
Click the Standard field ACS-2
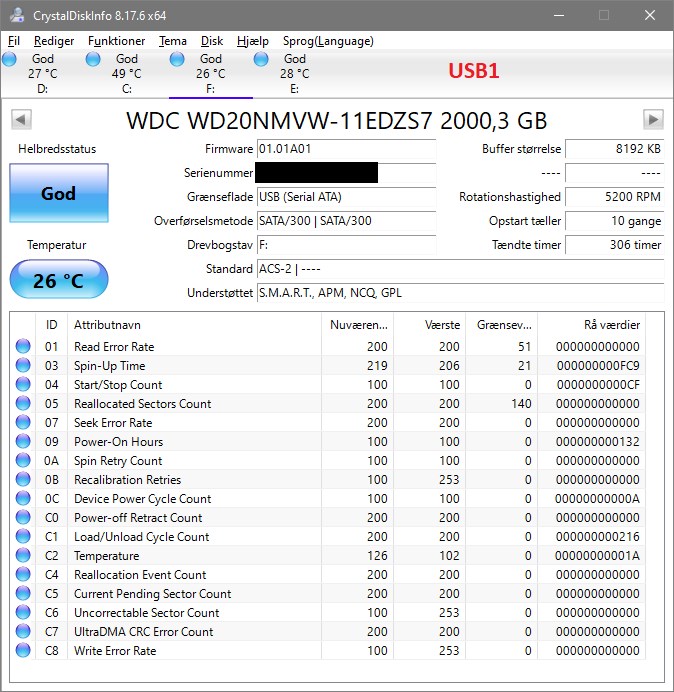click(460, 269)
